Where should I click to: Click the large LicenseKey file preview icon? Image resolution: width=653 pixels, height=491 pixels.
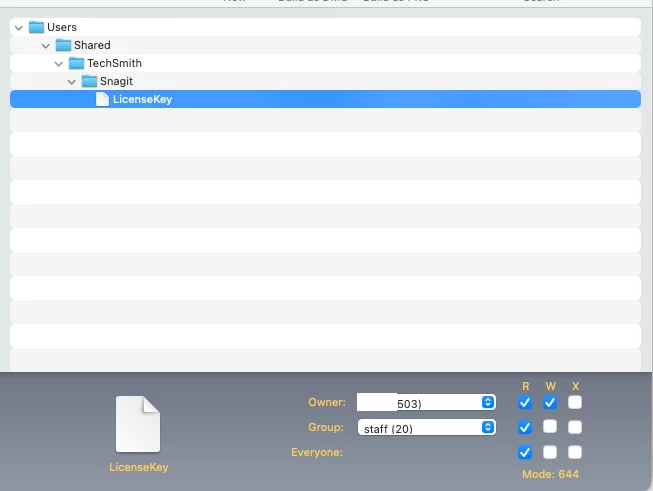pos(138,424)
